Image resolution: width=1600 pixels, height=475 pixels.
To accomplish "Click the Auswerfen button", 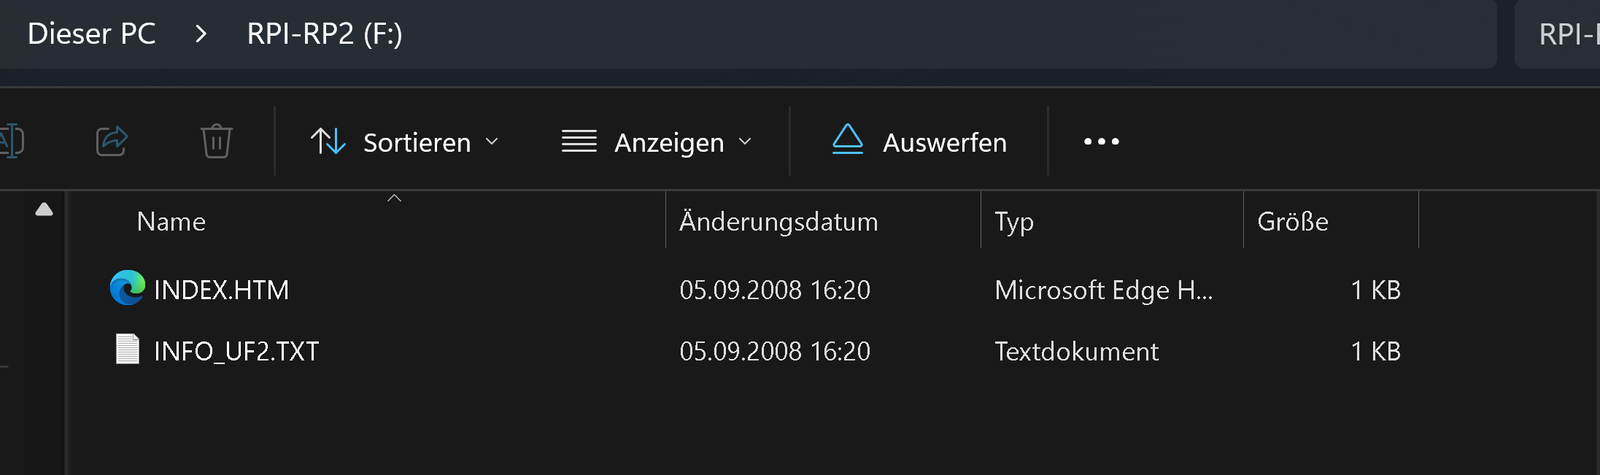I will (x=919, y=142).
